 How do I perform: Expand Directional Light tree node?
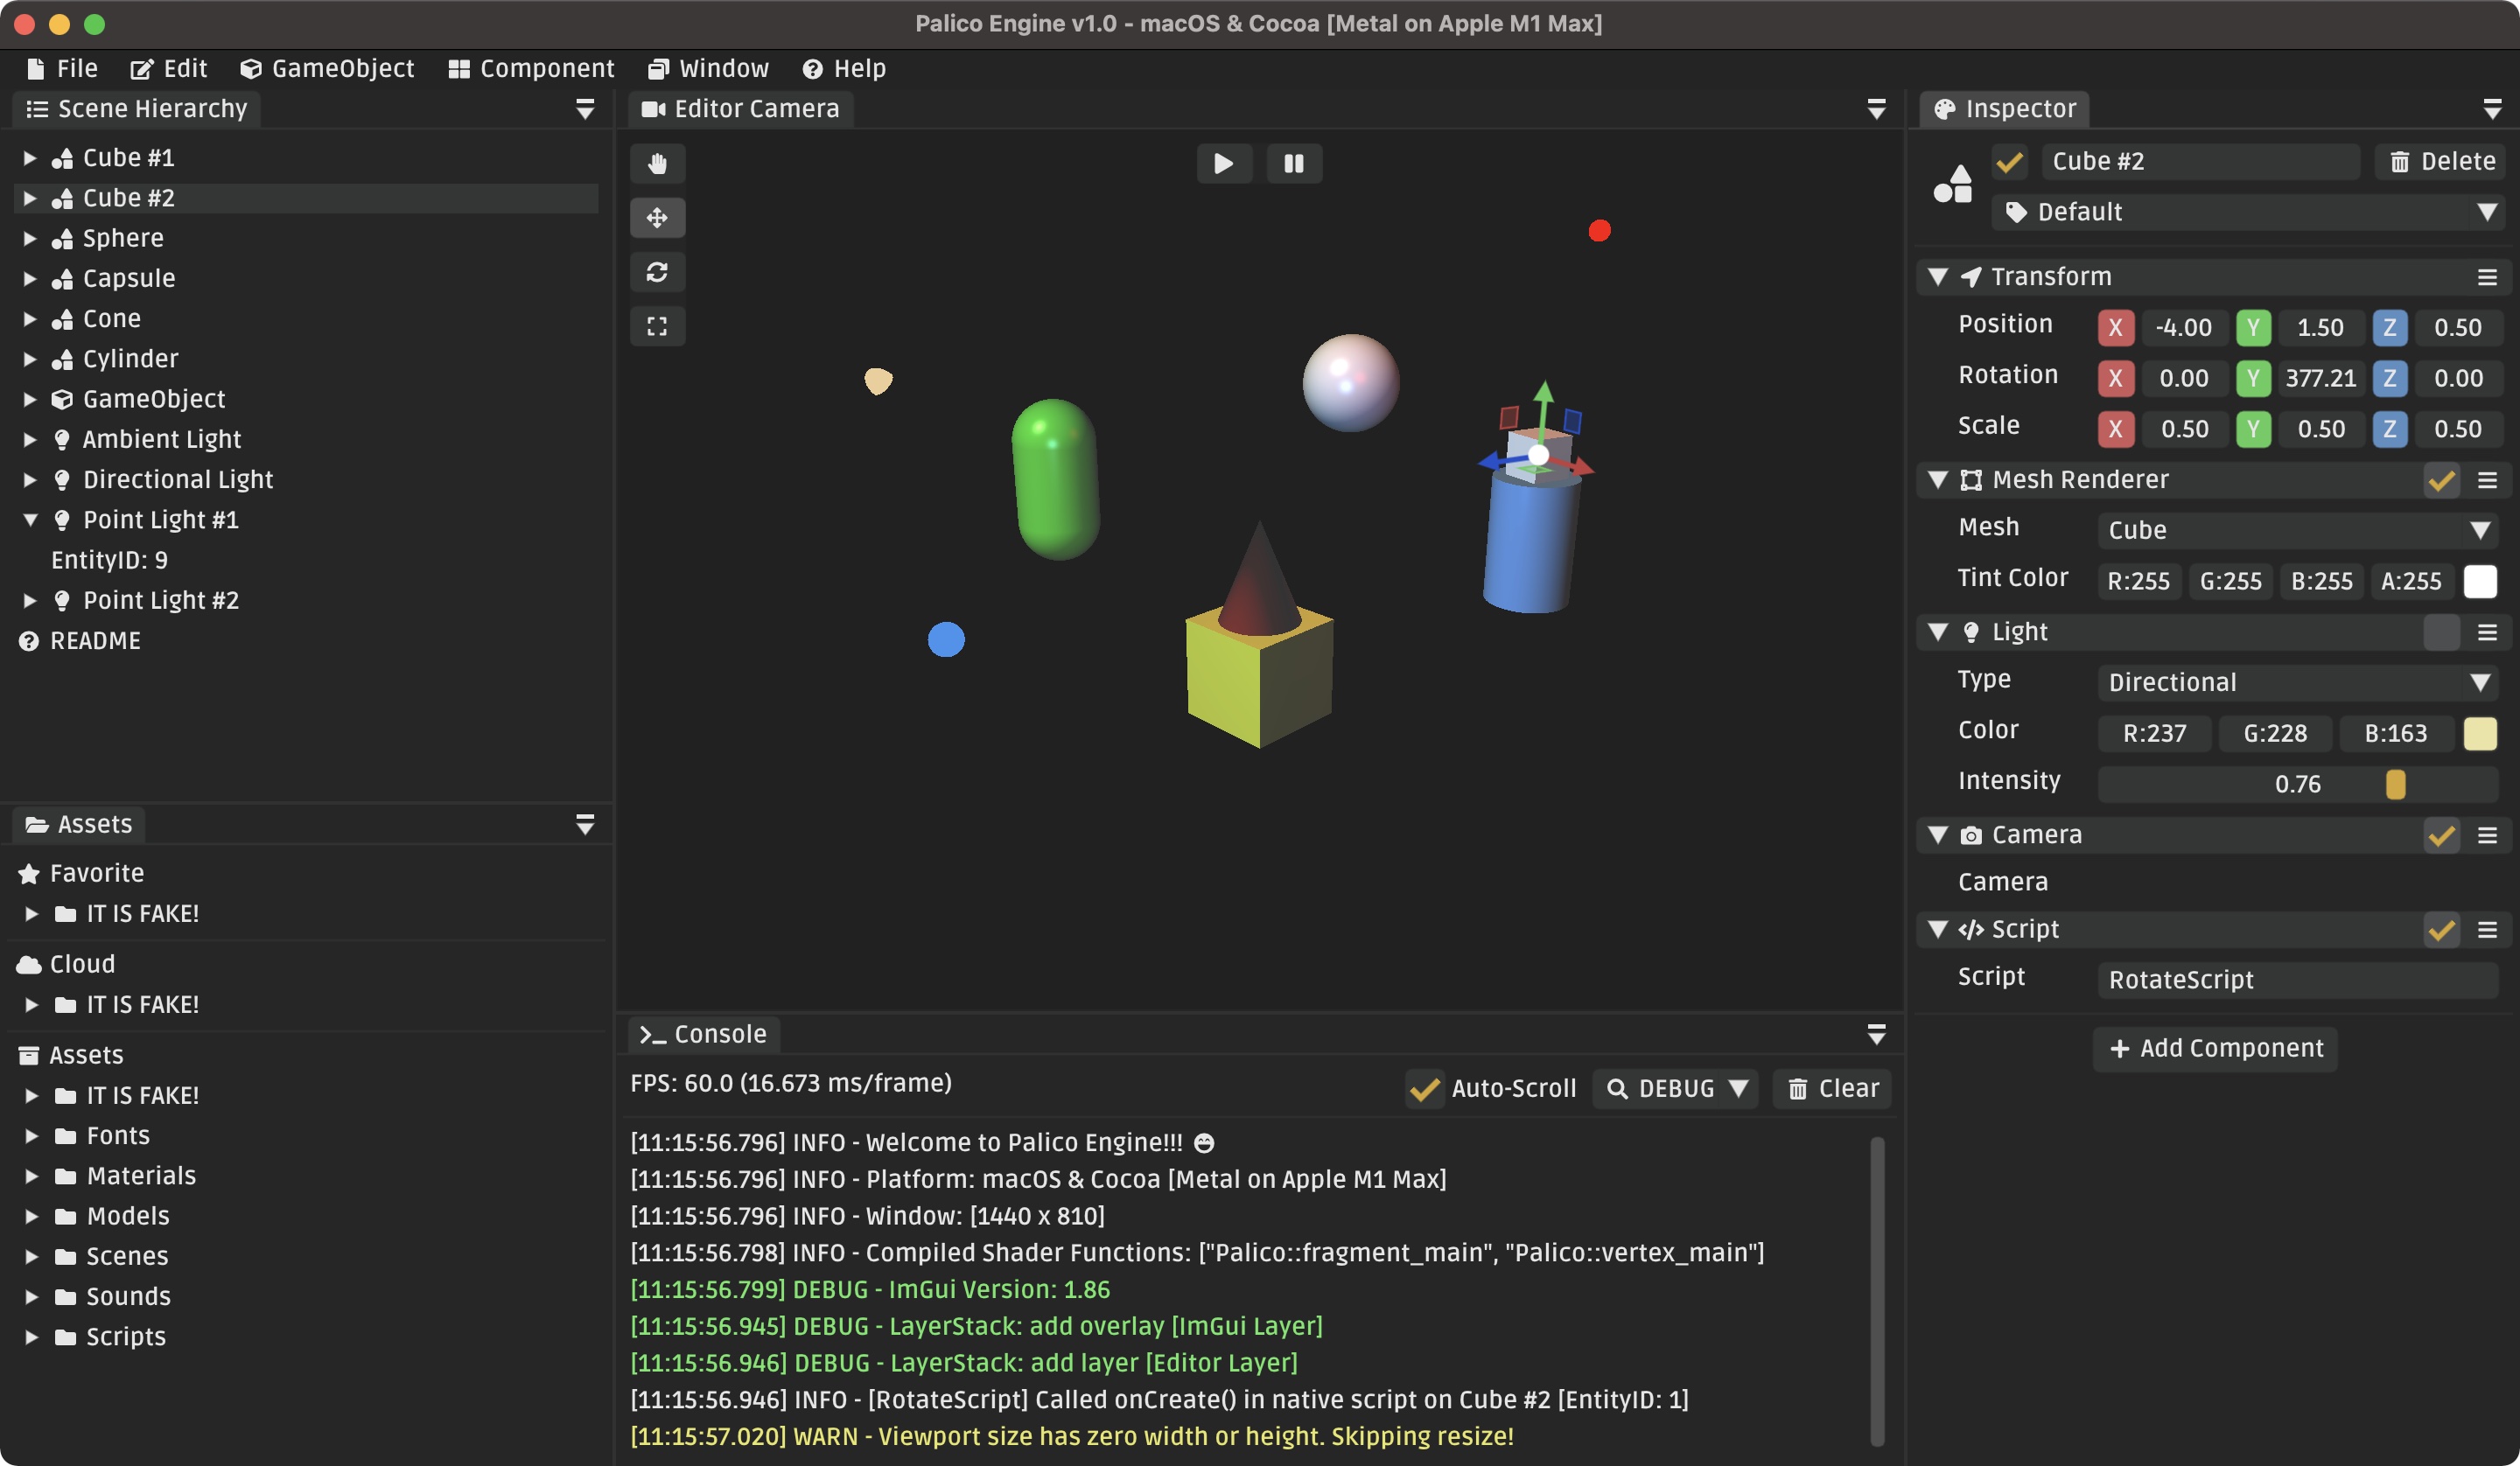(30, 480)
